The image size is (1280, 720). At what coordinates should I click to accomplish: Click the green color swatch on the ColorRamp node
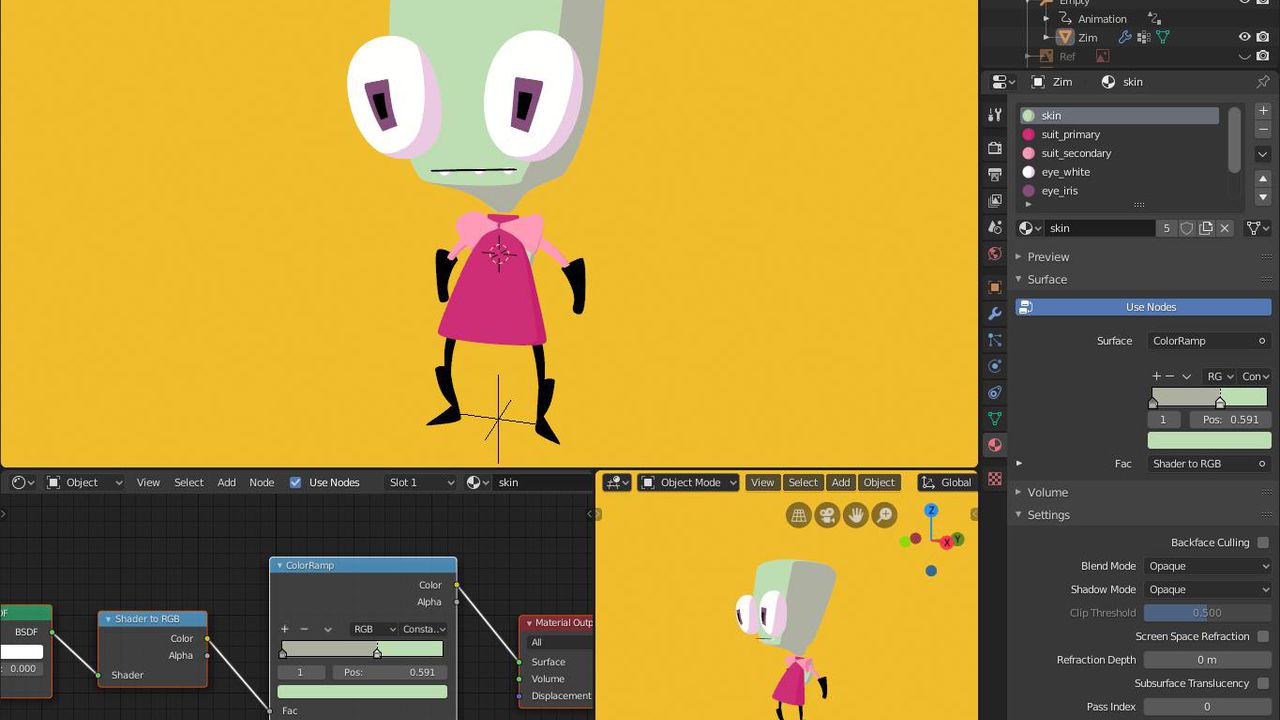(361, 691)
